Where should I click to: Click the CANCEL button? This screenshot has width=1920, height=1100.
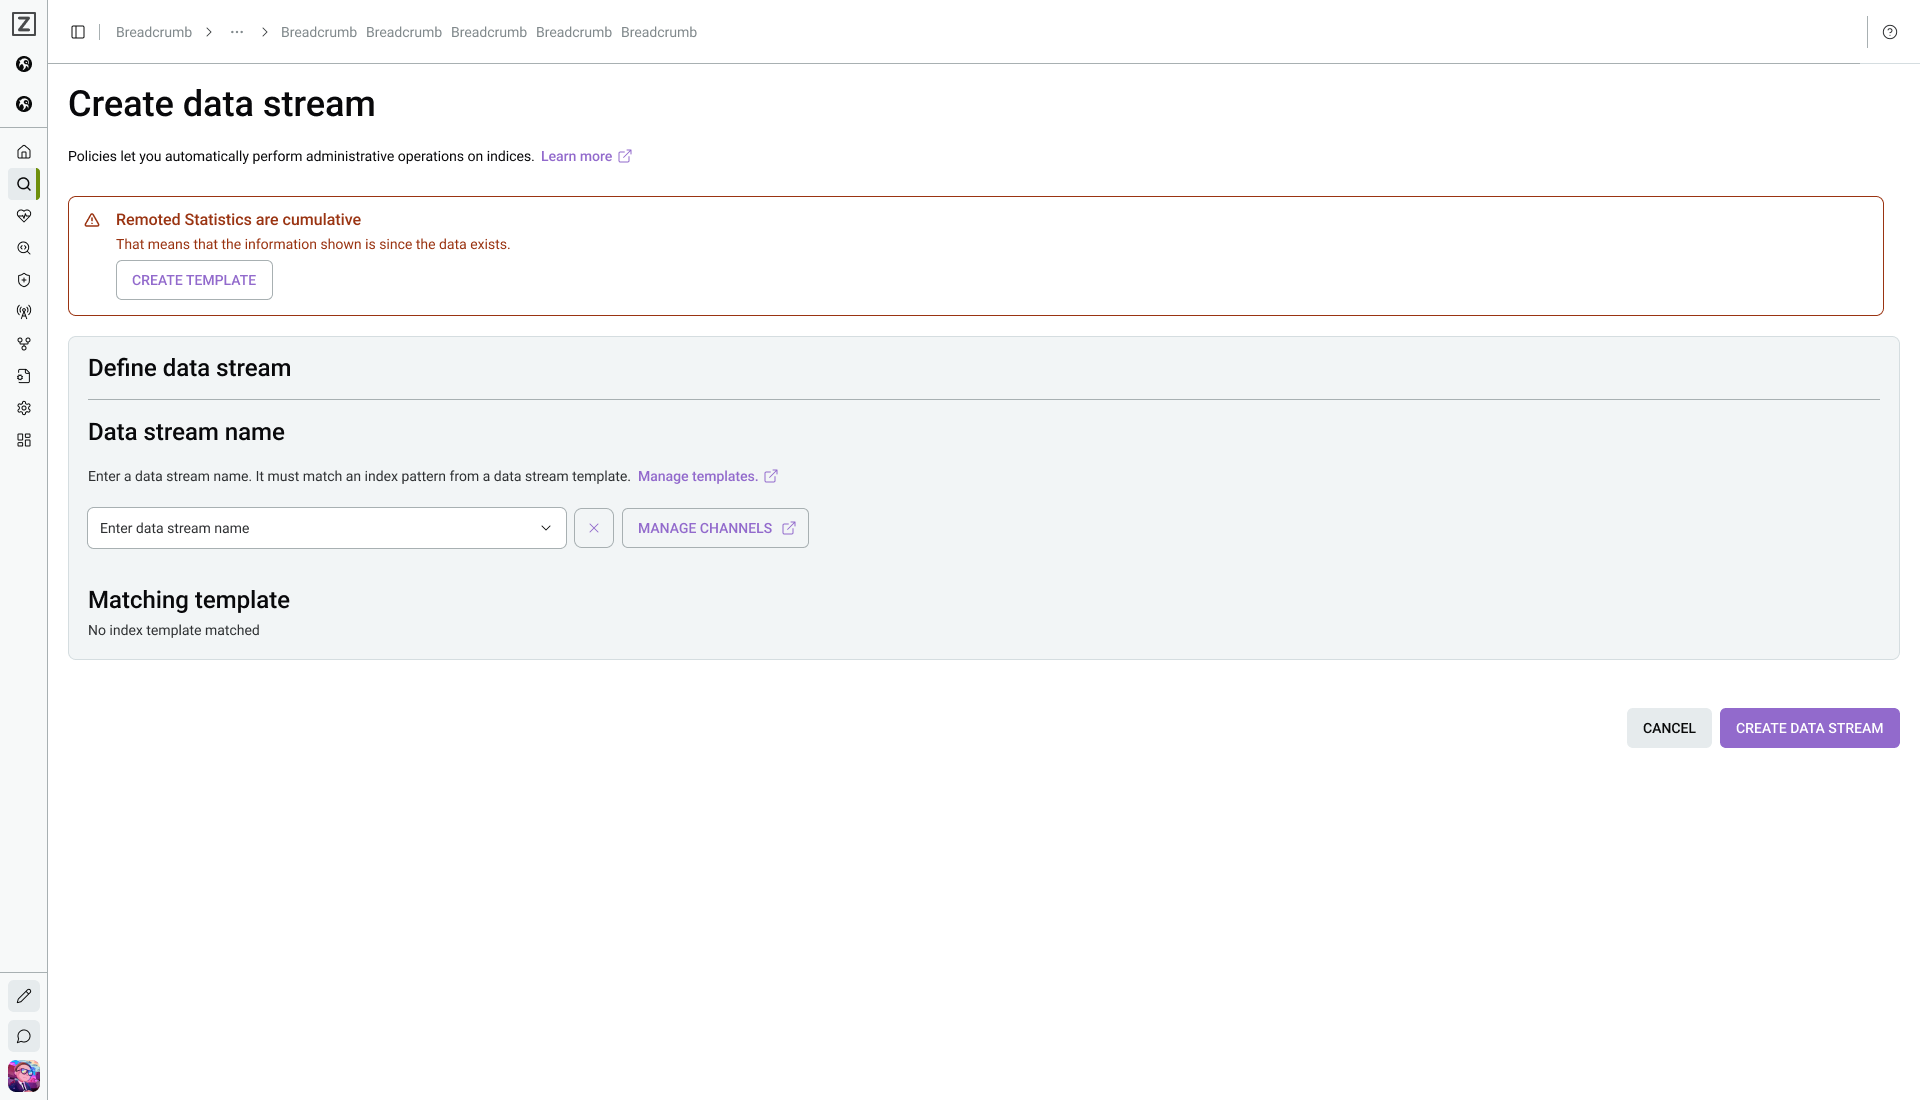pos(1669,728)
